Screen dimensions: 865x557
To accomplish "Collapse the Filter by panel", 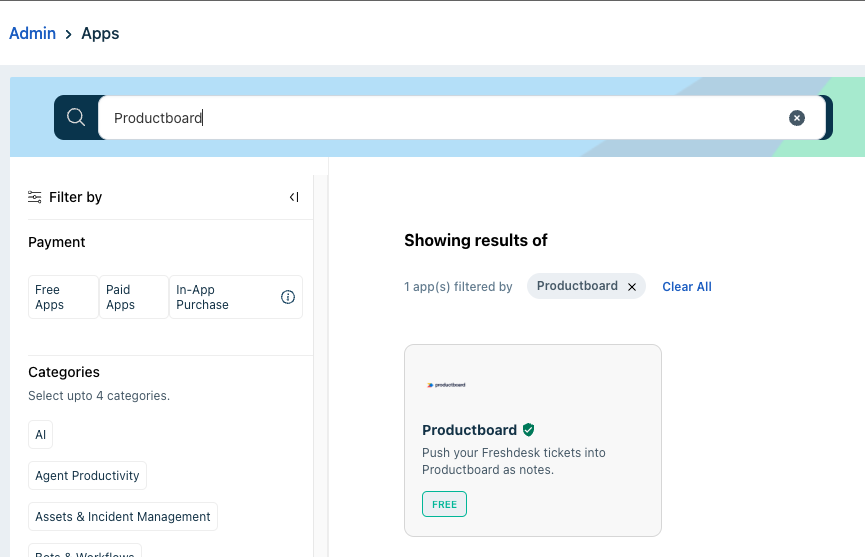I will (294, 197).
